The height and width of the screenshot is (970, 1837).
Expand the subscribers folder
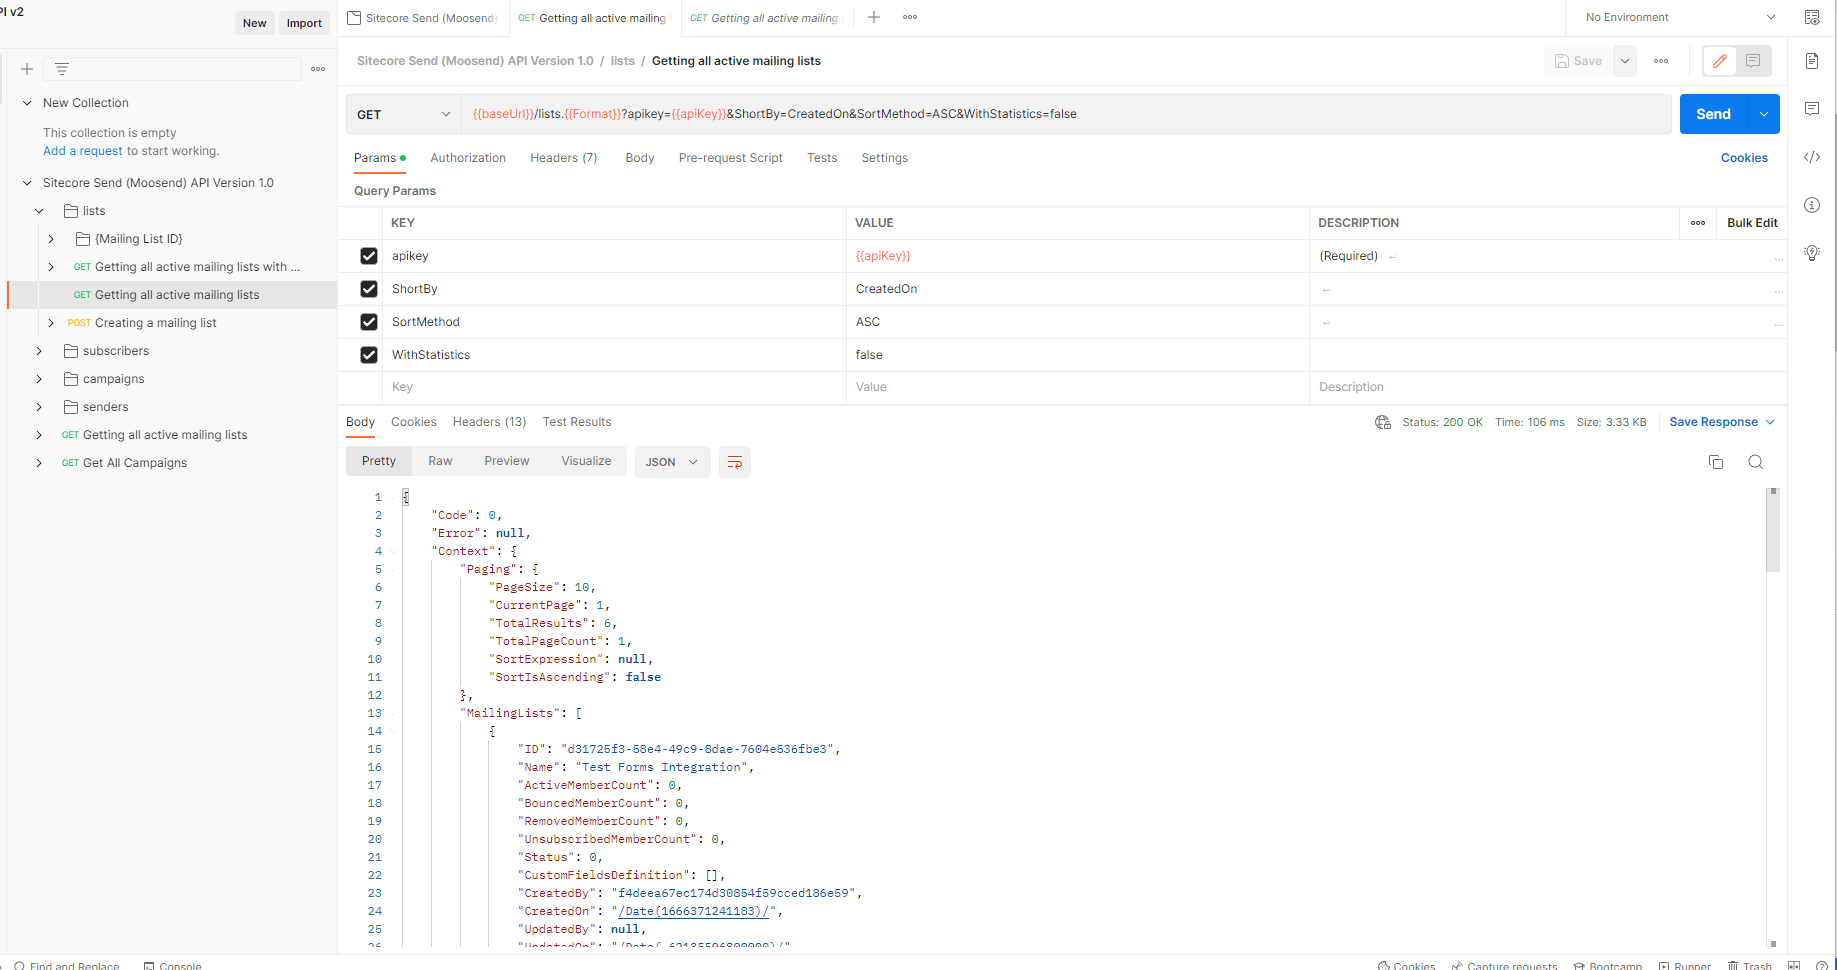pyautogui.click(x=39, y=351)
